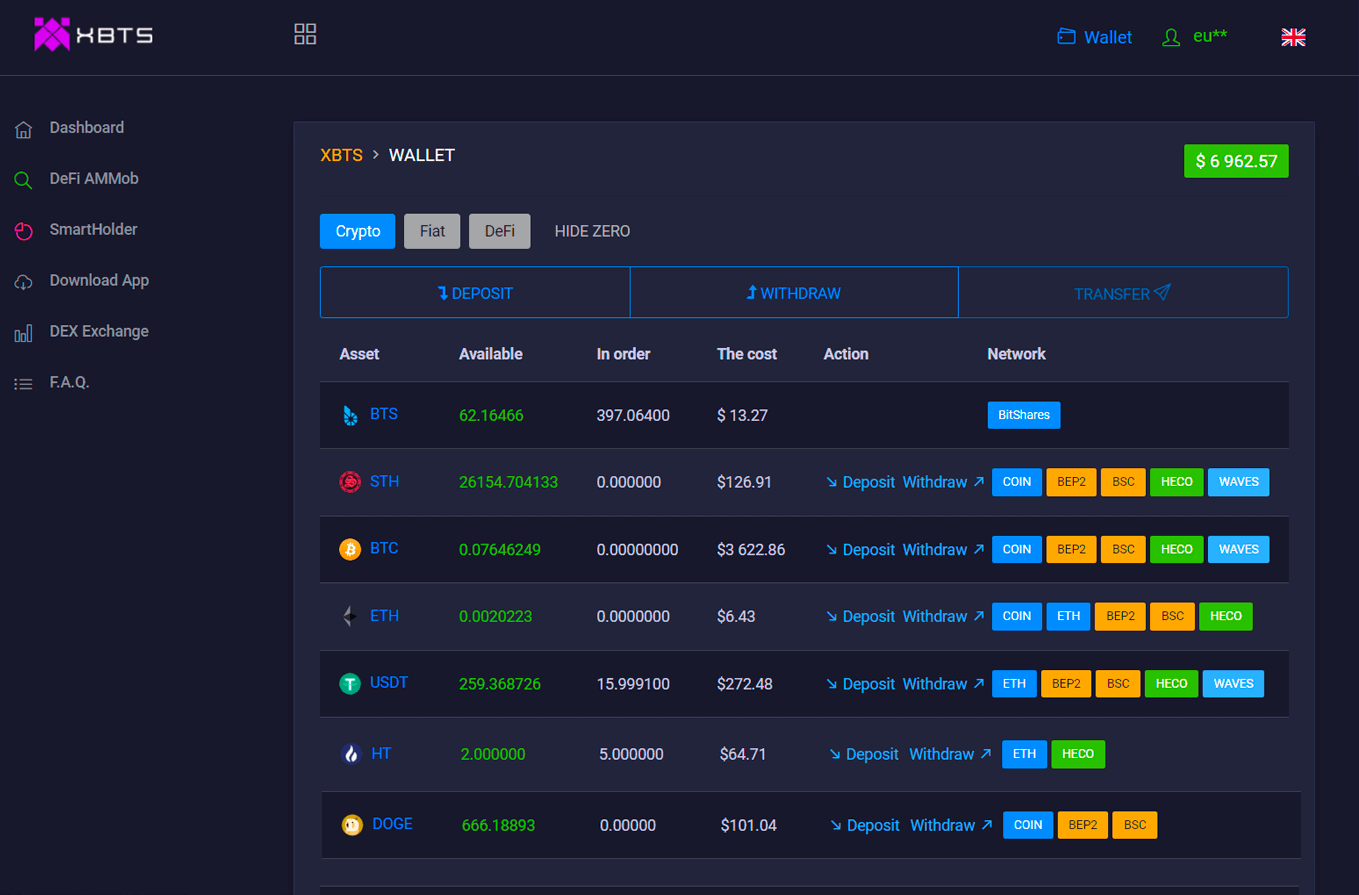Open the apps grid icon
1359x895 pixels.
coord(305,34)
